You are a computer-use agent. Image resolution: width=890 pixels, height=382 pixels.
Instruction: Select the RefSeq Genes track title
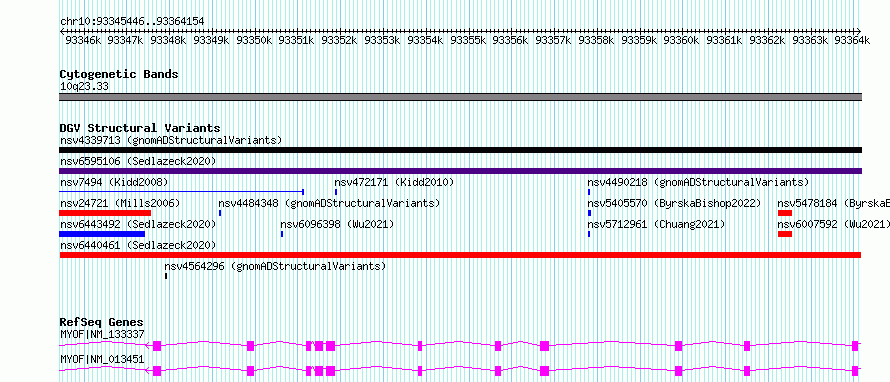(102, 322)
